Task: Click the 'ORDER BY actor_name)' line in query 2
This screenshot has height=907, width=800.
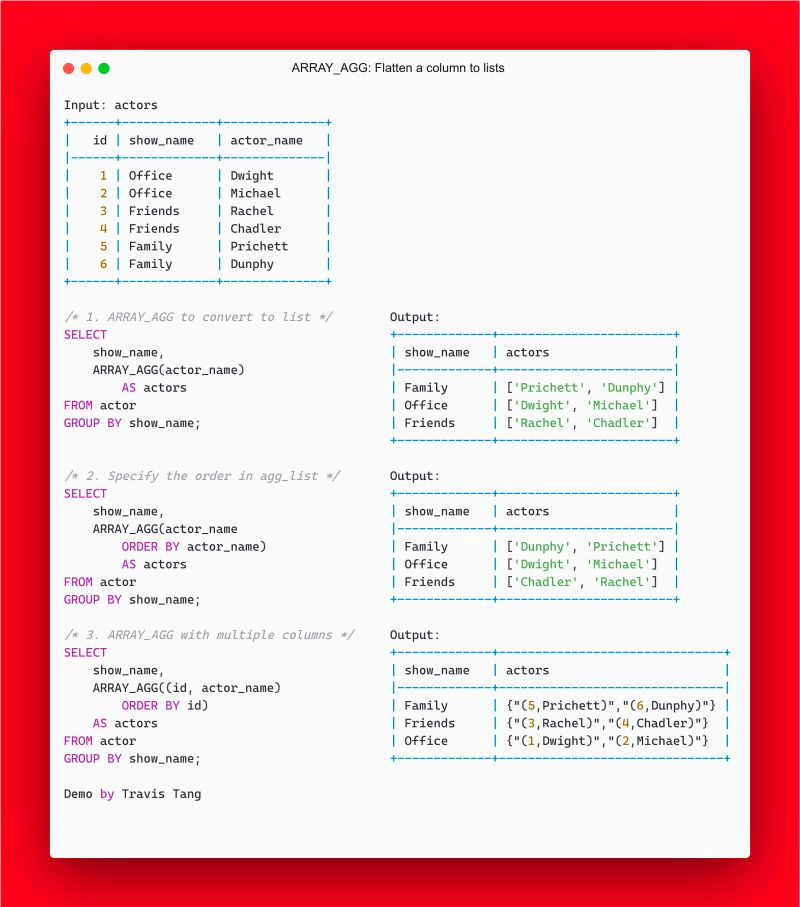Action: point(194,547)
